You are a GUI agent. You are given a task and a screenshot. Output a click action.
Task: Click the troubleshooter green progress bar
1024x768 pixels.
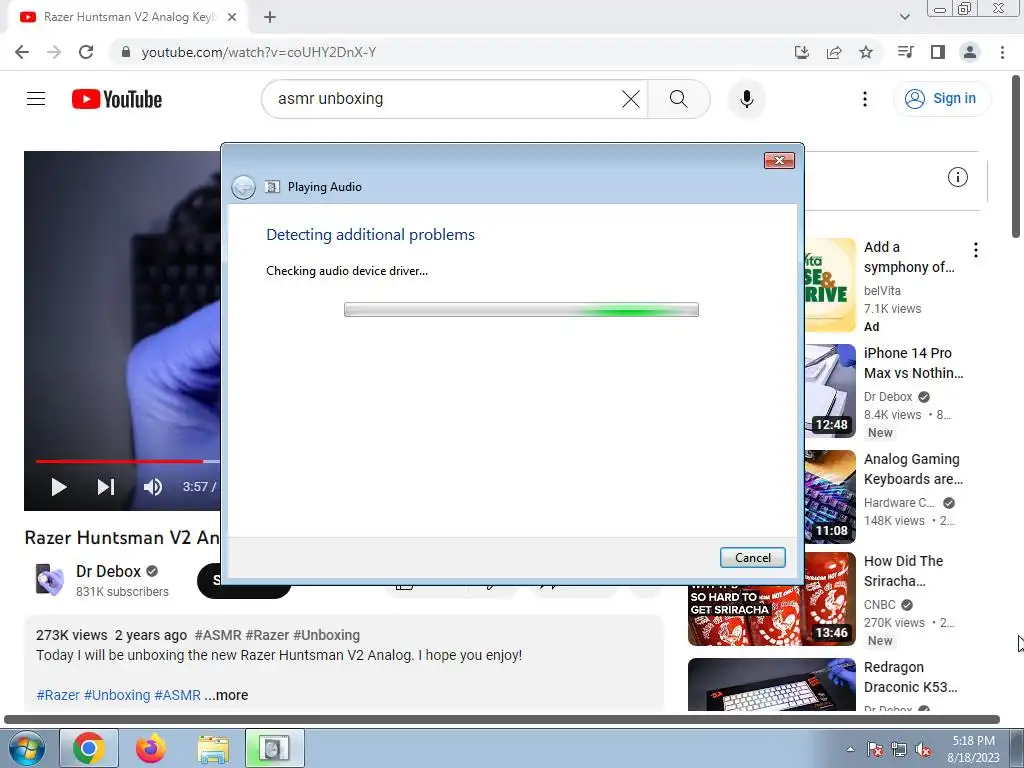pyautogui.click(x=521, y=310)
